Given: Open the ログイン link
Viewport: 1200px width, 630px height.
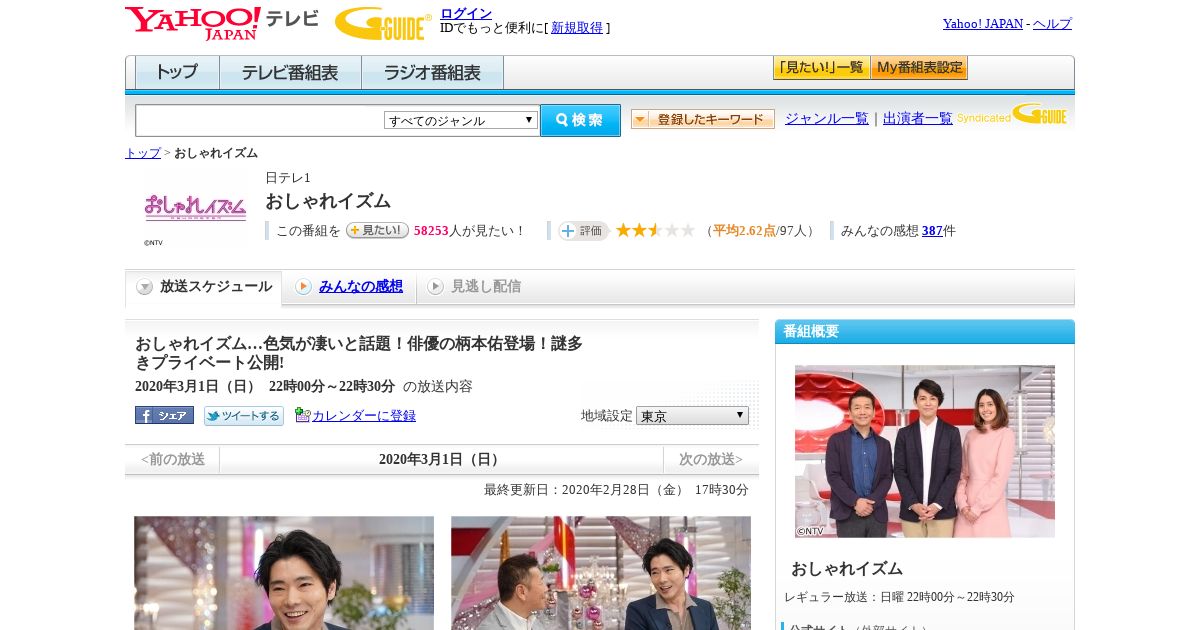Looking at the screenshot, I should [466, 13].
